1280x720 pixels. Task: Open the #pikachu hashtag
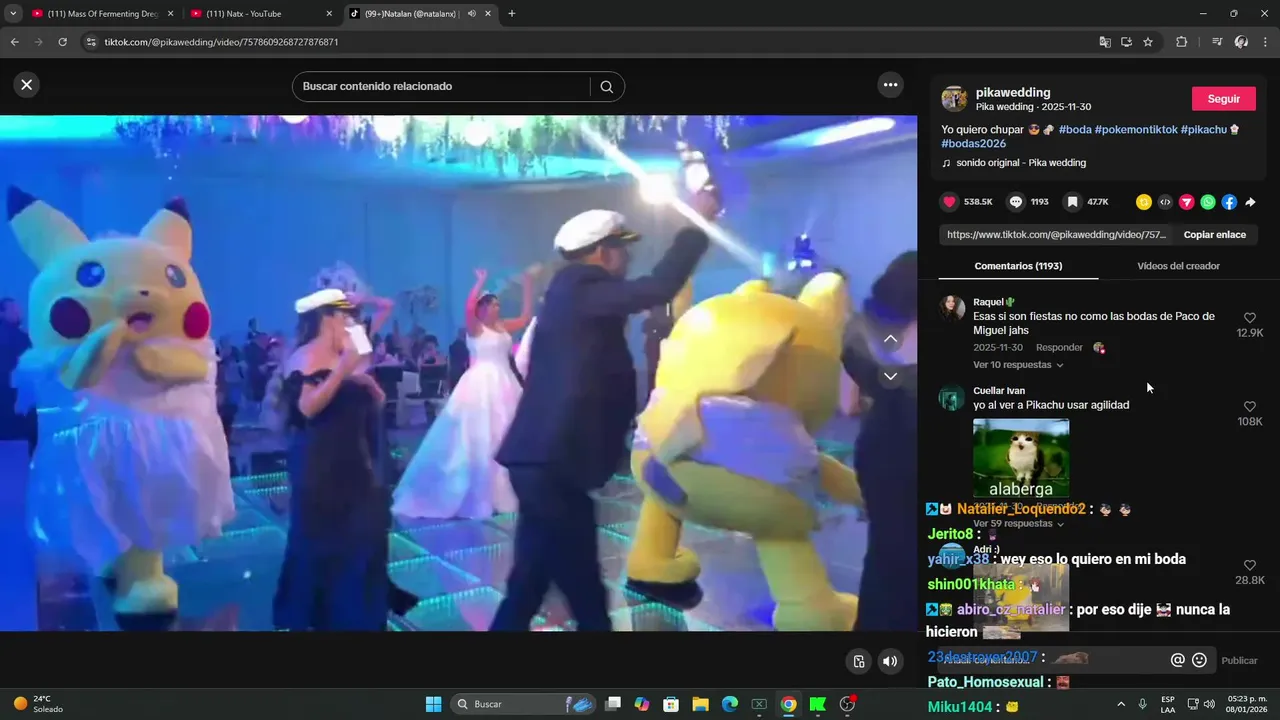pos(1204,130)
